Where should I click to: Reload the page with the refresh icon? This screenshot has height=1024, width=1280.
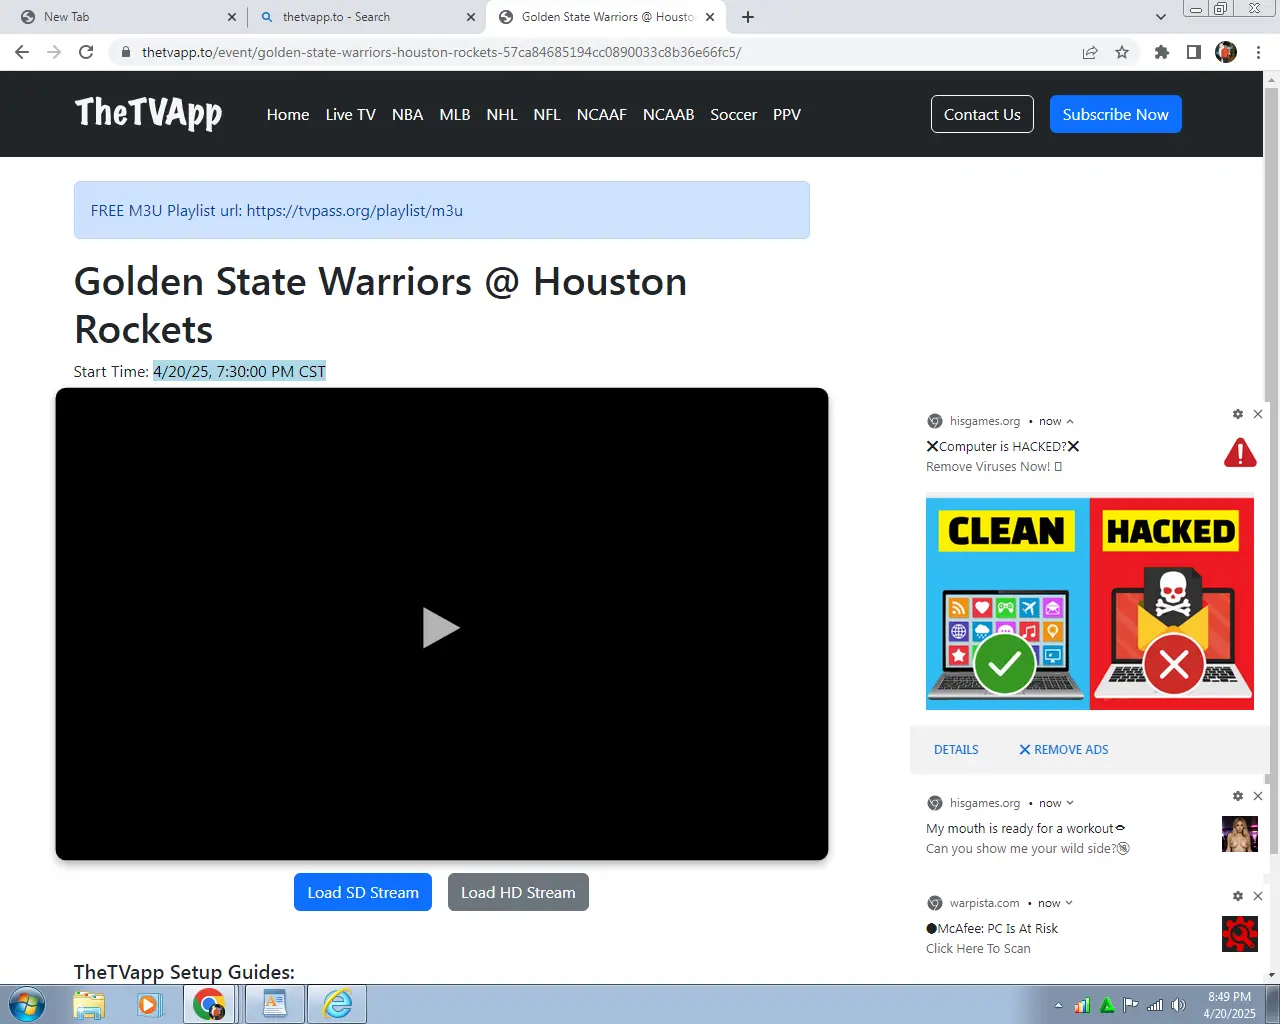point(86,52)
